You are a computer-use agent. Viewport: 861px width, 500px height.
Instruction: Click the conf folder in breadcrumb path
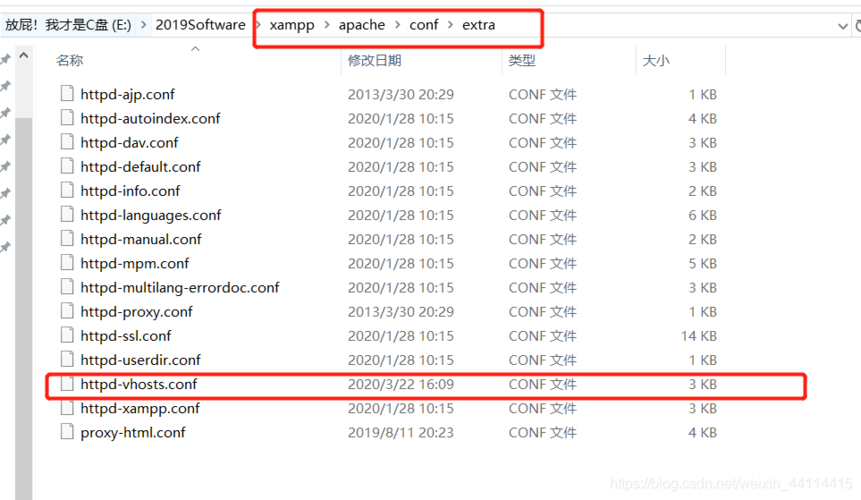[x=423, y=25]
